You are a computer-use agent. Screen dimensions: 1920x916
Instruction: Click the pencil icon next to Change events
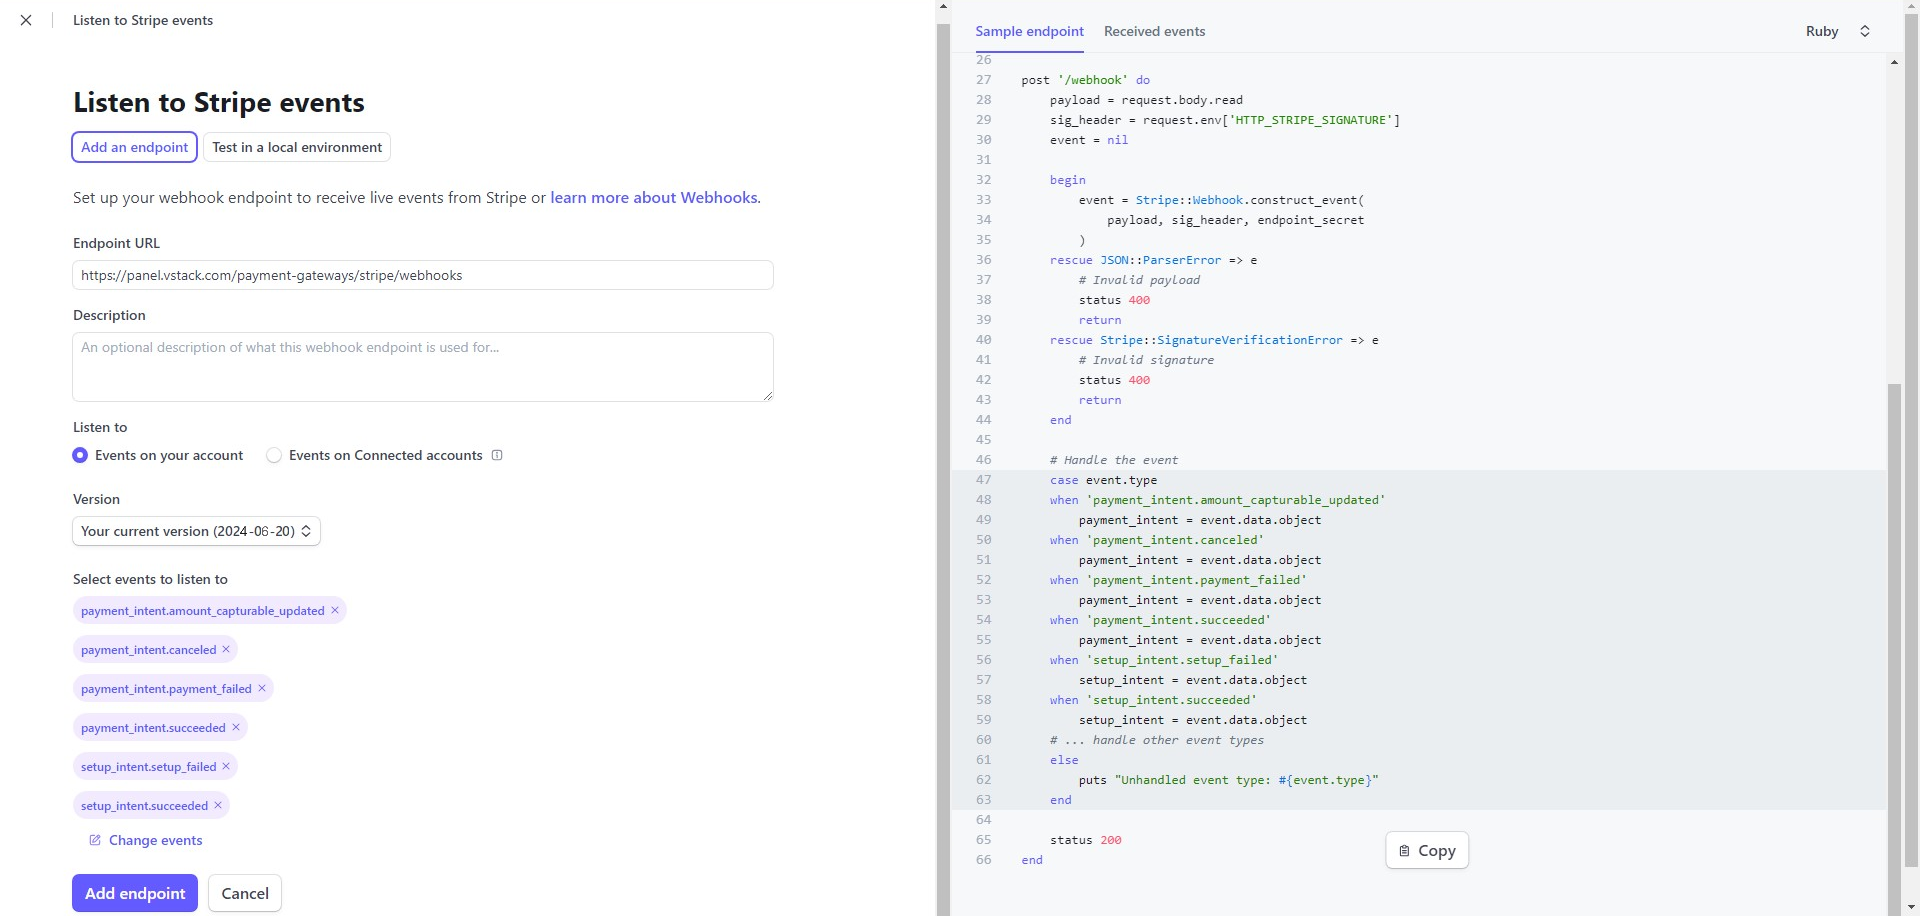click(95, 840)
